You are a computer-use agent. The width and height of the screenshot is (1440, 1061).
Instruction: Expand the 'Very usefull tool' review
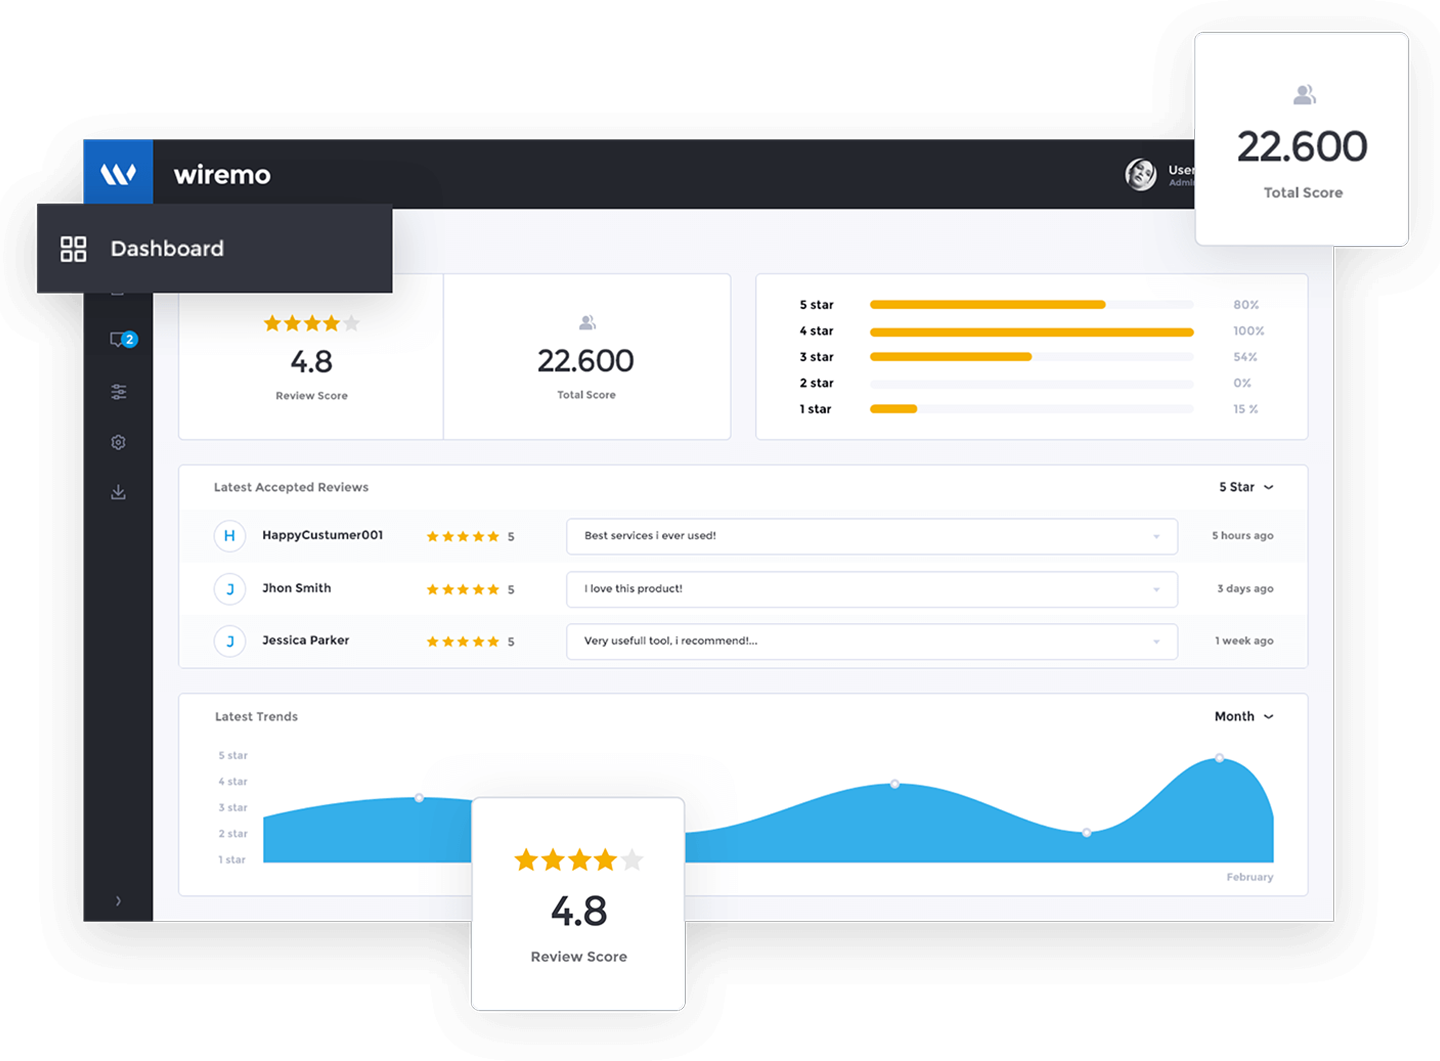pos(872,641)
